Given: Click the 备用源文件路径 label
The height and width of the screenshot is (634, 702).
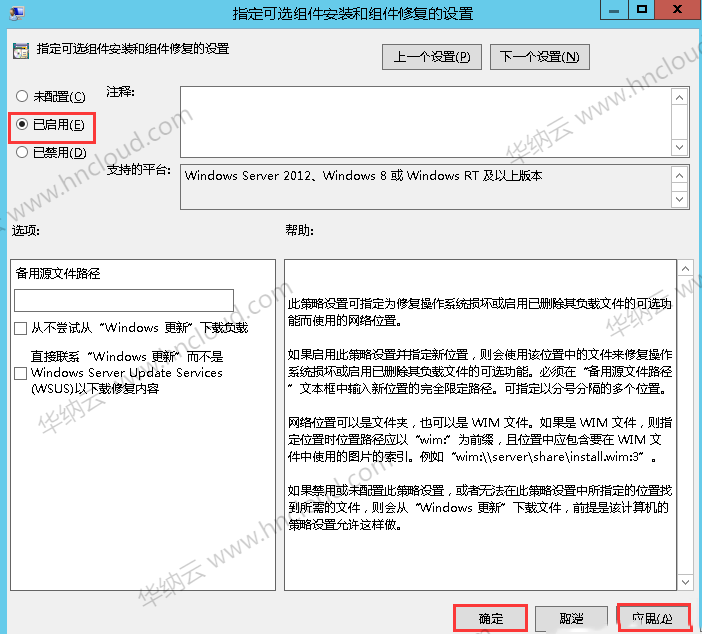Looking at the screenshot, I should click(x=58, y=274).
